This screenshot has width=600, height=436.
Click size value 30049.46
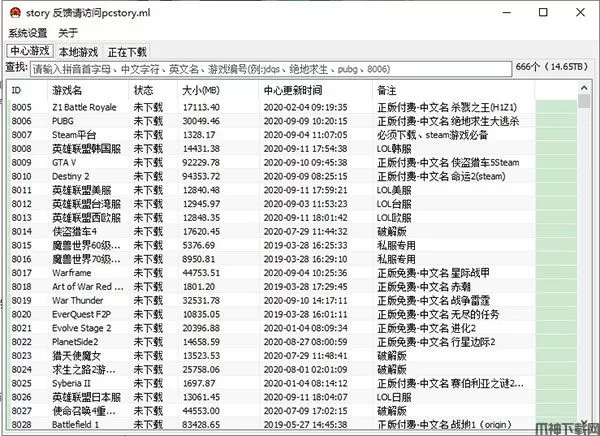point(201,121)
